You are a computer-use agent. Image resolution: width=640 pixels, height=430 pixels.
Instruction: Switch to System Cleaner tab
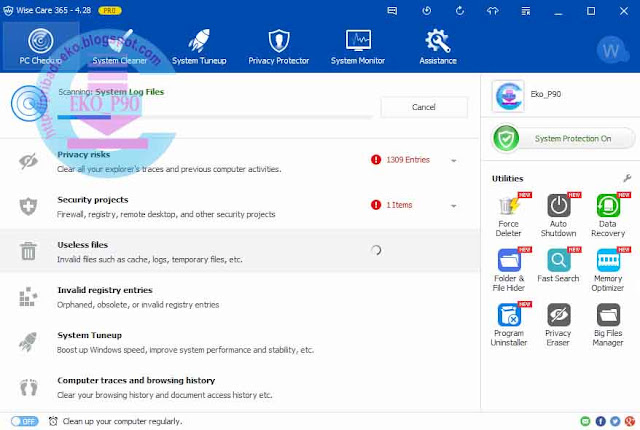pos(120,46)
